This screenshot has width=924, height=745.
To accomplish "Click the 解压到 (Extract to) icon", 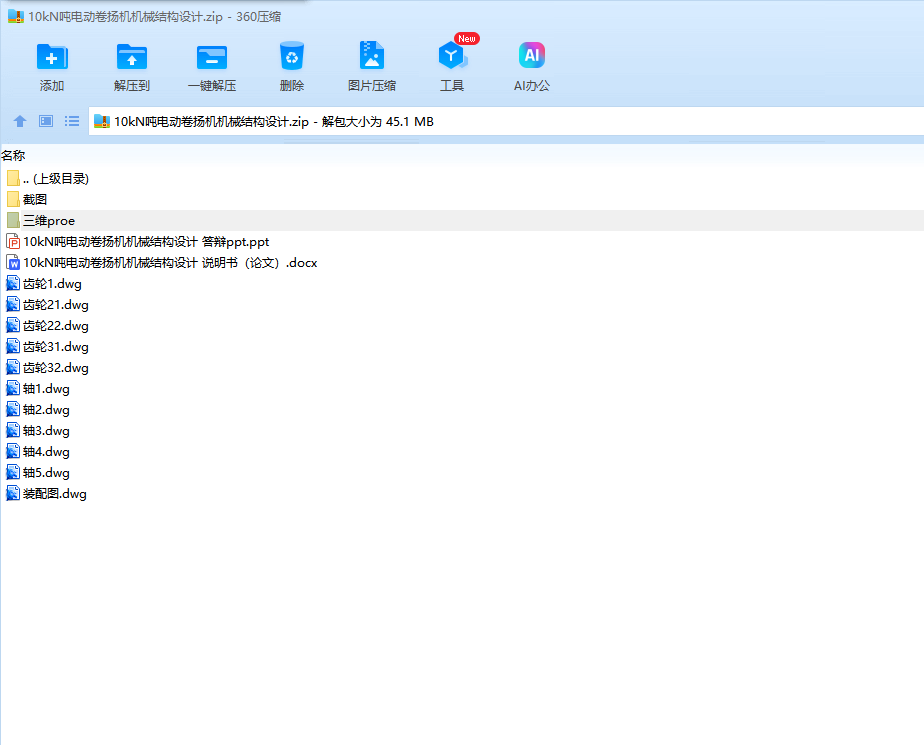I will pos(131,57).
